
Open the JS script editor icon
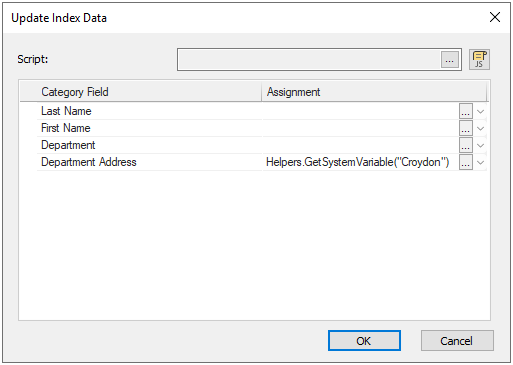coord(479,59)
